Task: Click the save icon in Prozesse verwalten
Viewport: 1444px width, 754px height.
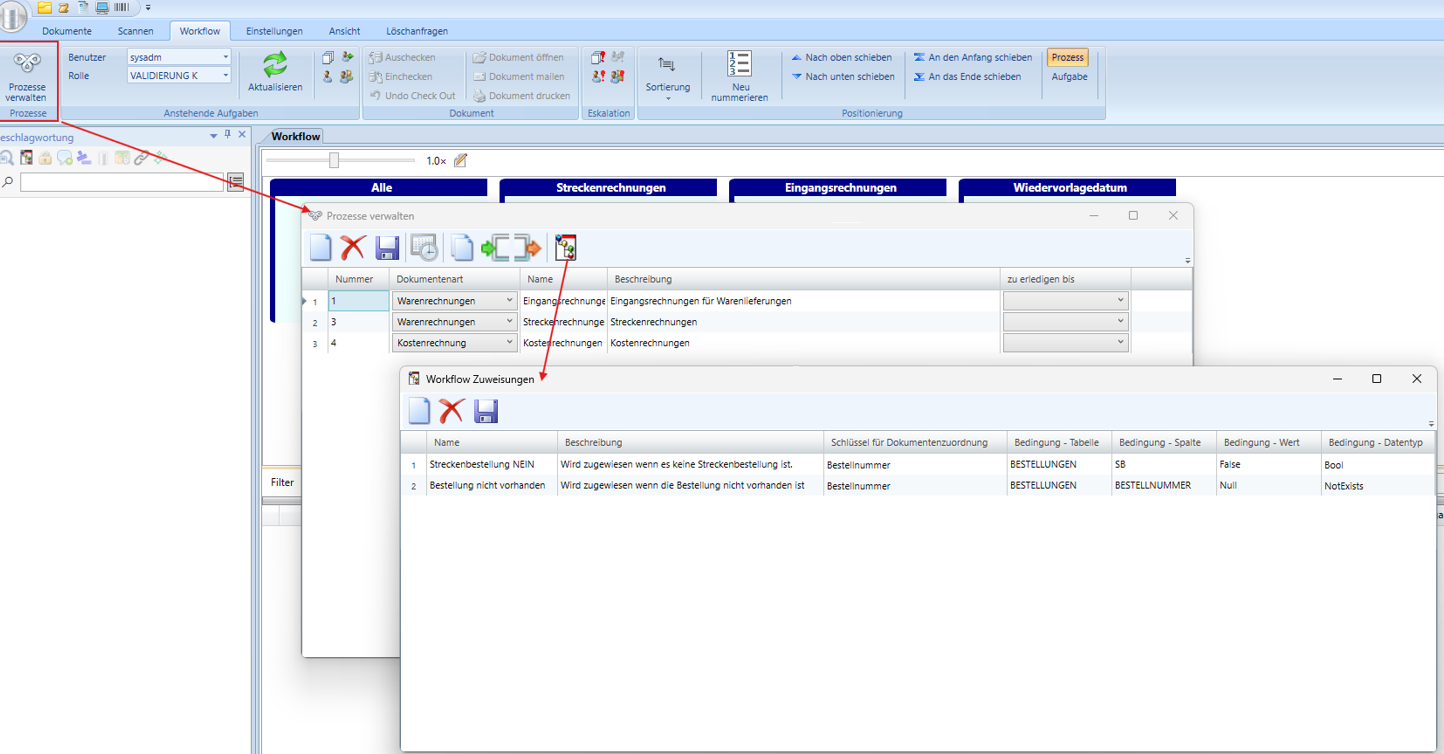Action: coord(387,247)
